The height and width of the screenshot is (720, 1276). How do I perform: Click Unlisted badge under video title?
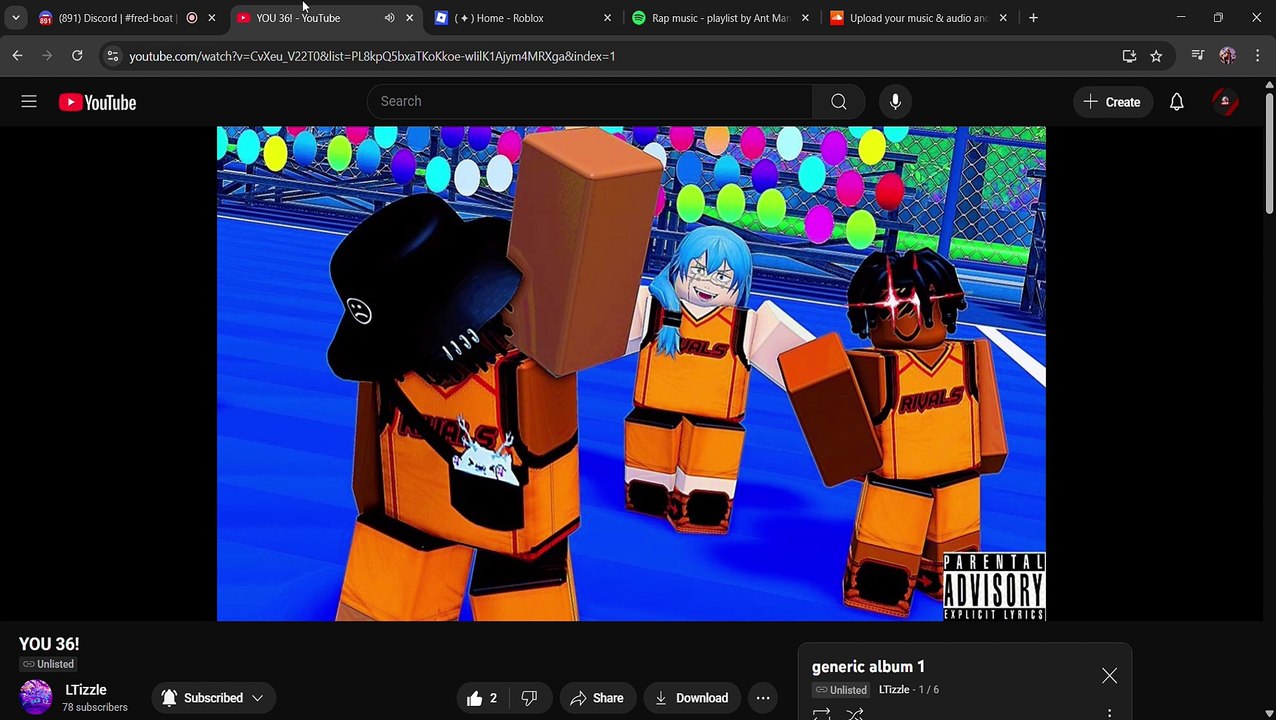(48, 664)
